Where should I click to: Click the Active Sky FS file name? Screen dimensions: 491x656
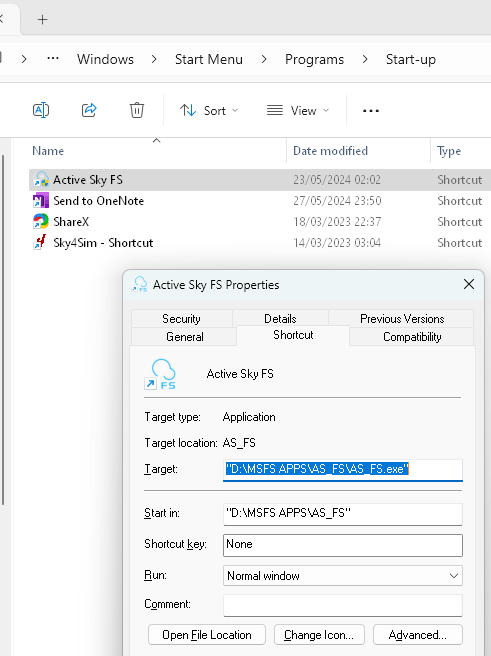point(88,180)
